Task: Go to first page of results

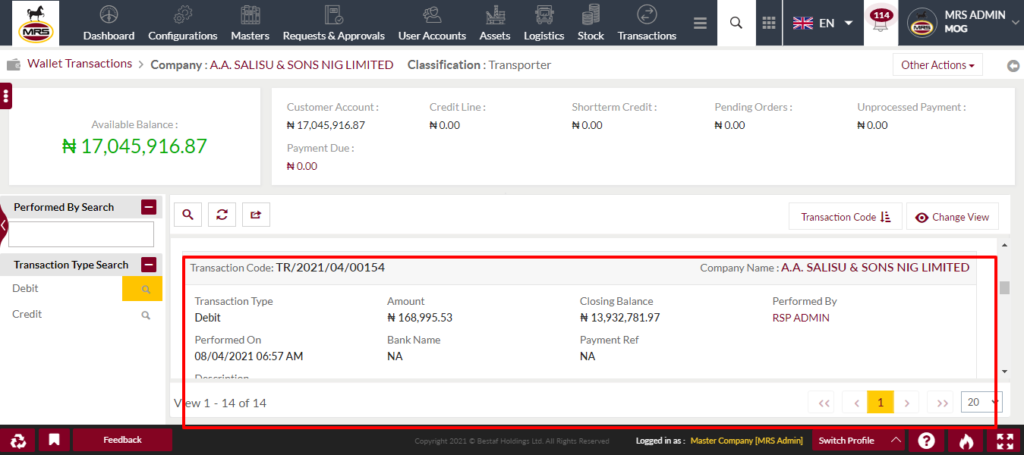Action: click(x=824, y=403)
